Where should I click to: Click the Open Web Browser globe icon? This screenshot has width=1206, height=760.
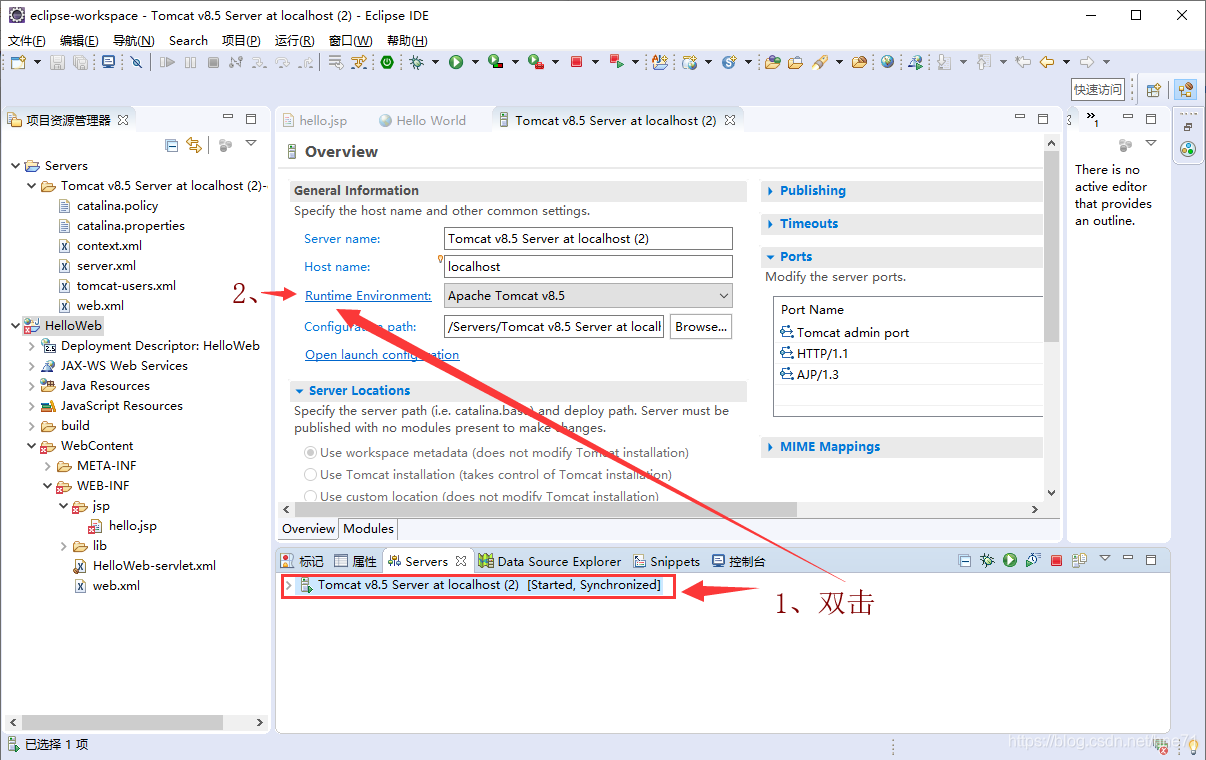[887, 62]
